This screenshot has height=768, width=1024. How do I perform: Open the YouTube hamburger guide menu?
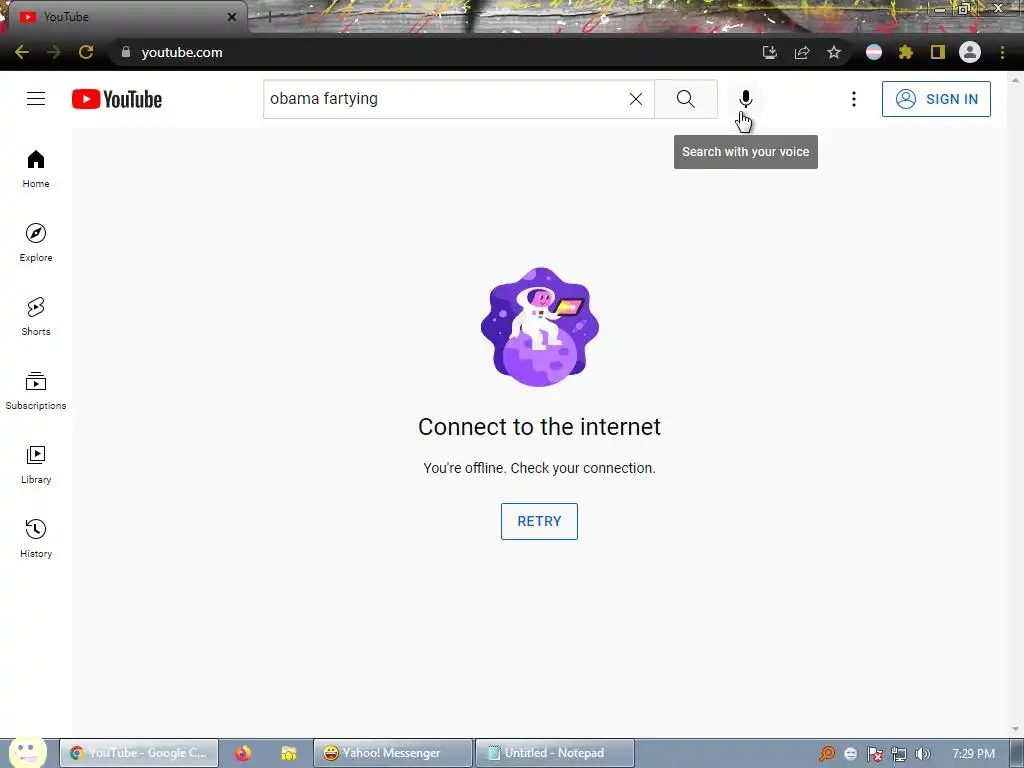[36, 99]
